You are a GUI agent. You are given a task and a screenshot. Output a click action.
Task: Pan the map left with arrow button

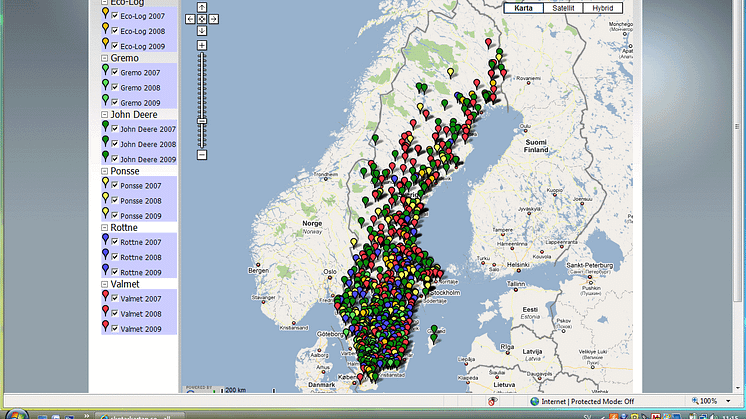tap(190, 18)
